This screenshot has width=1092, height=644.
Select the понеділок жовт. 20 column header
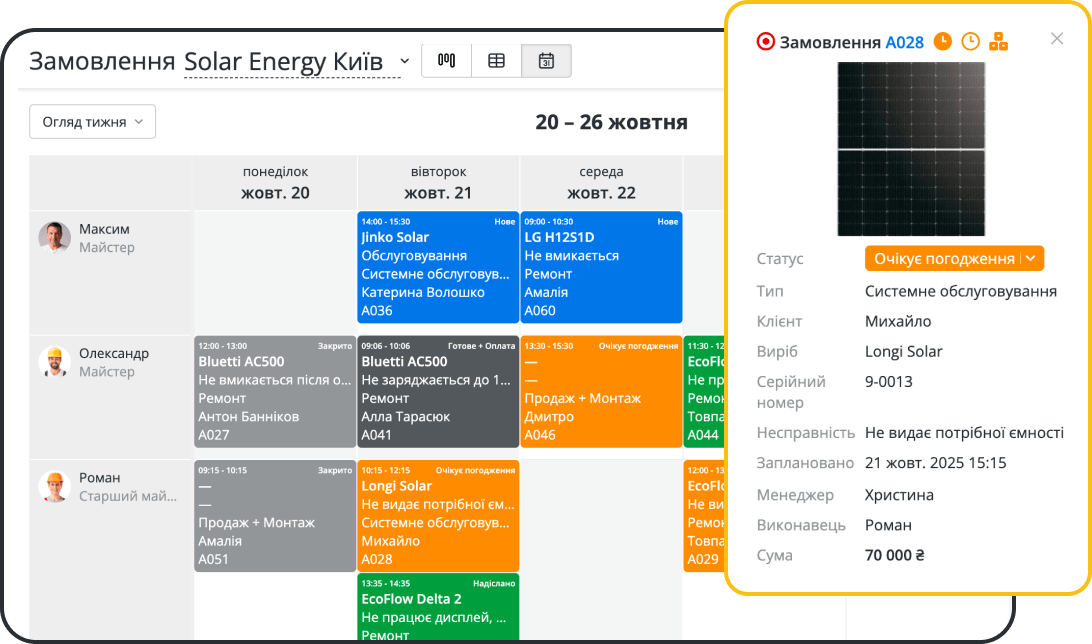275,183
